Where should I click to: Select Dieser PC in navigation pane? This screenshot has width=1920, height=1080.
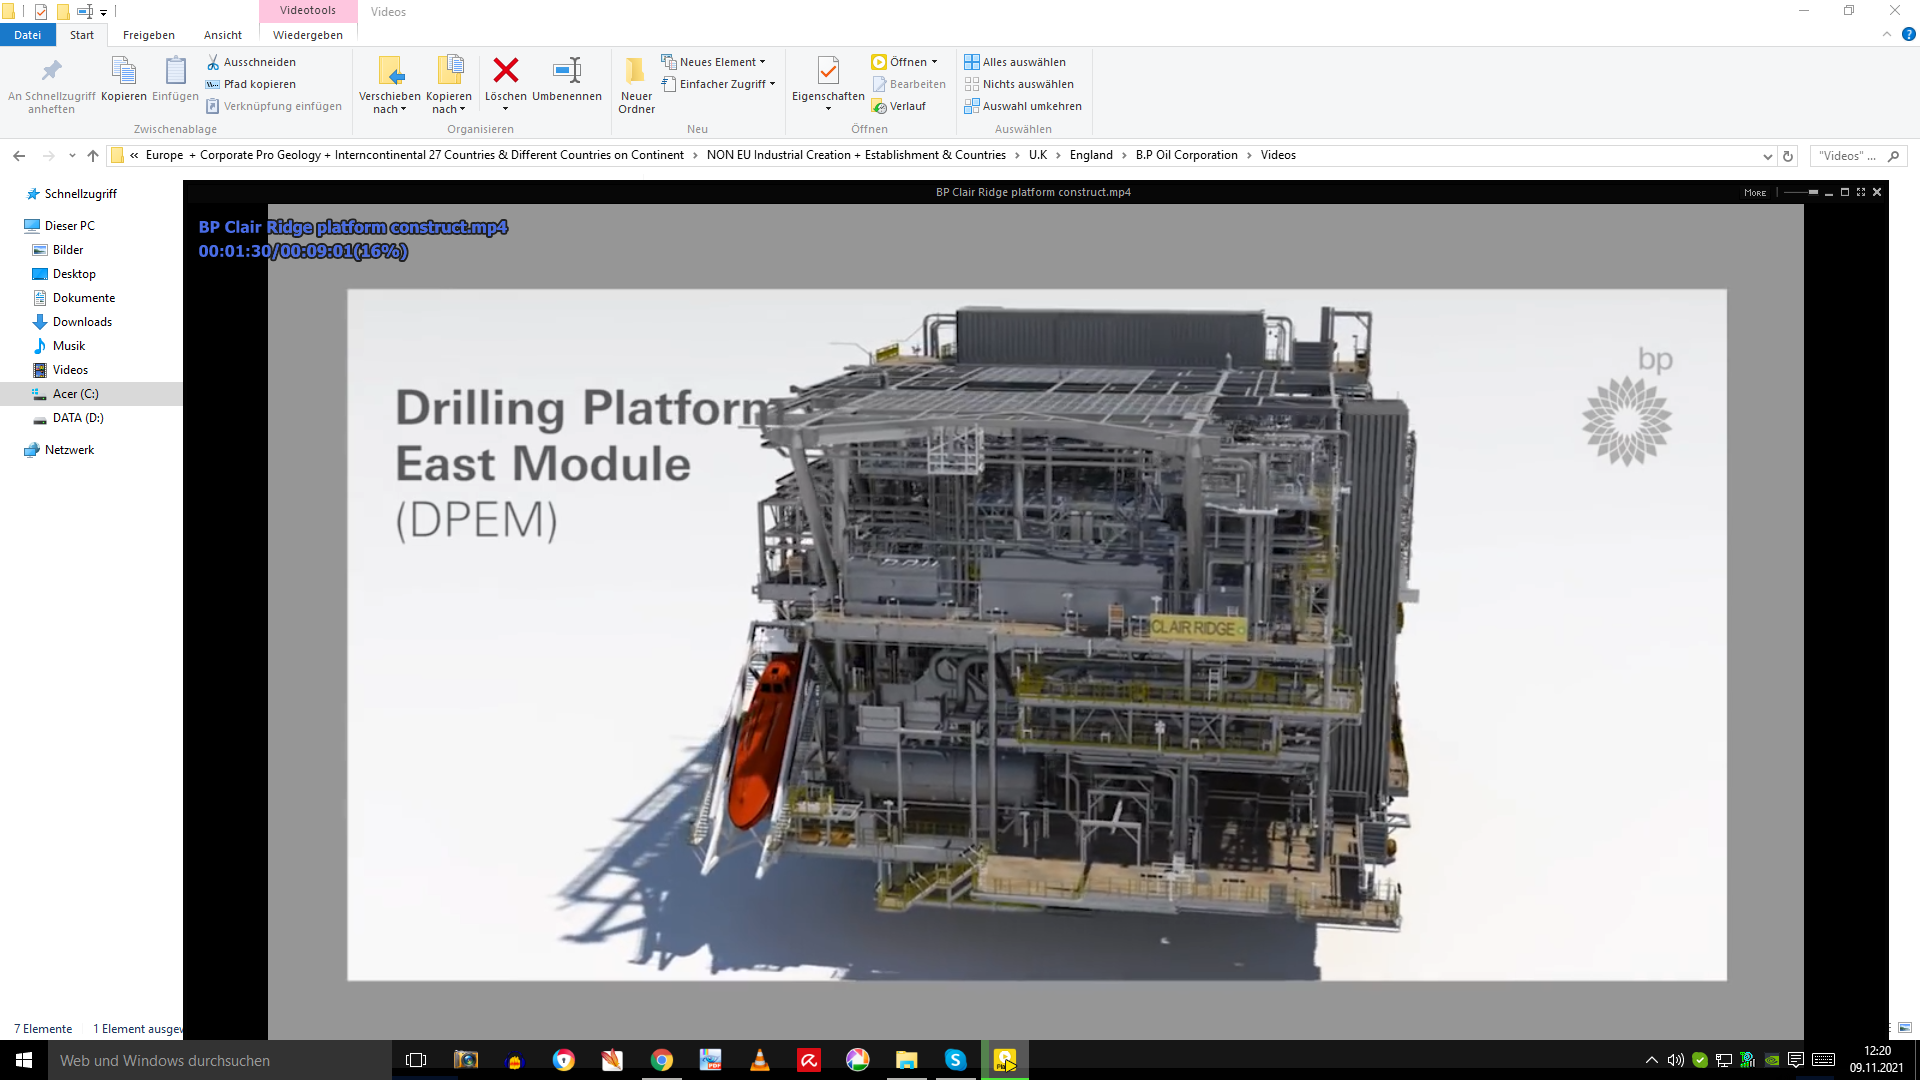[69, 226]
